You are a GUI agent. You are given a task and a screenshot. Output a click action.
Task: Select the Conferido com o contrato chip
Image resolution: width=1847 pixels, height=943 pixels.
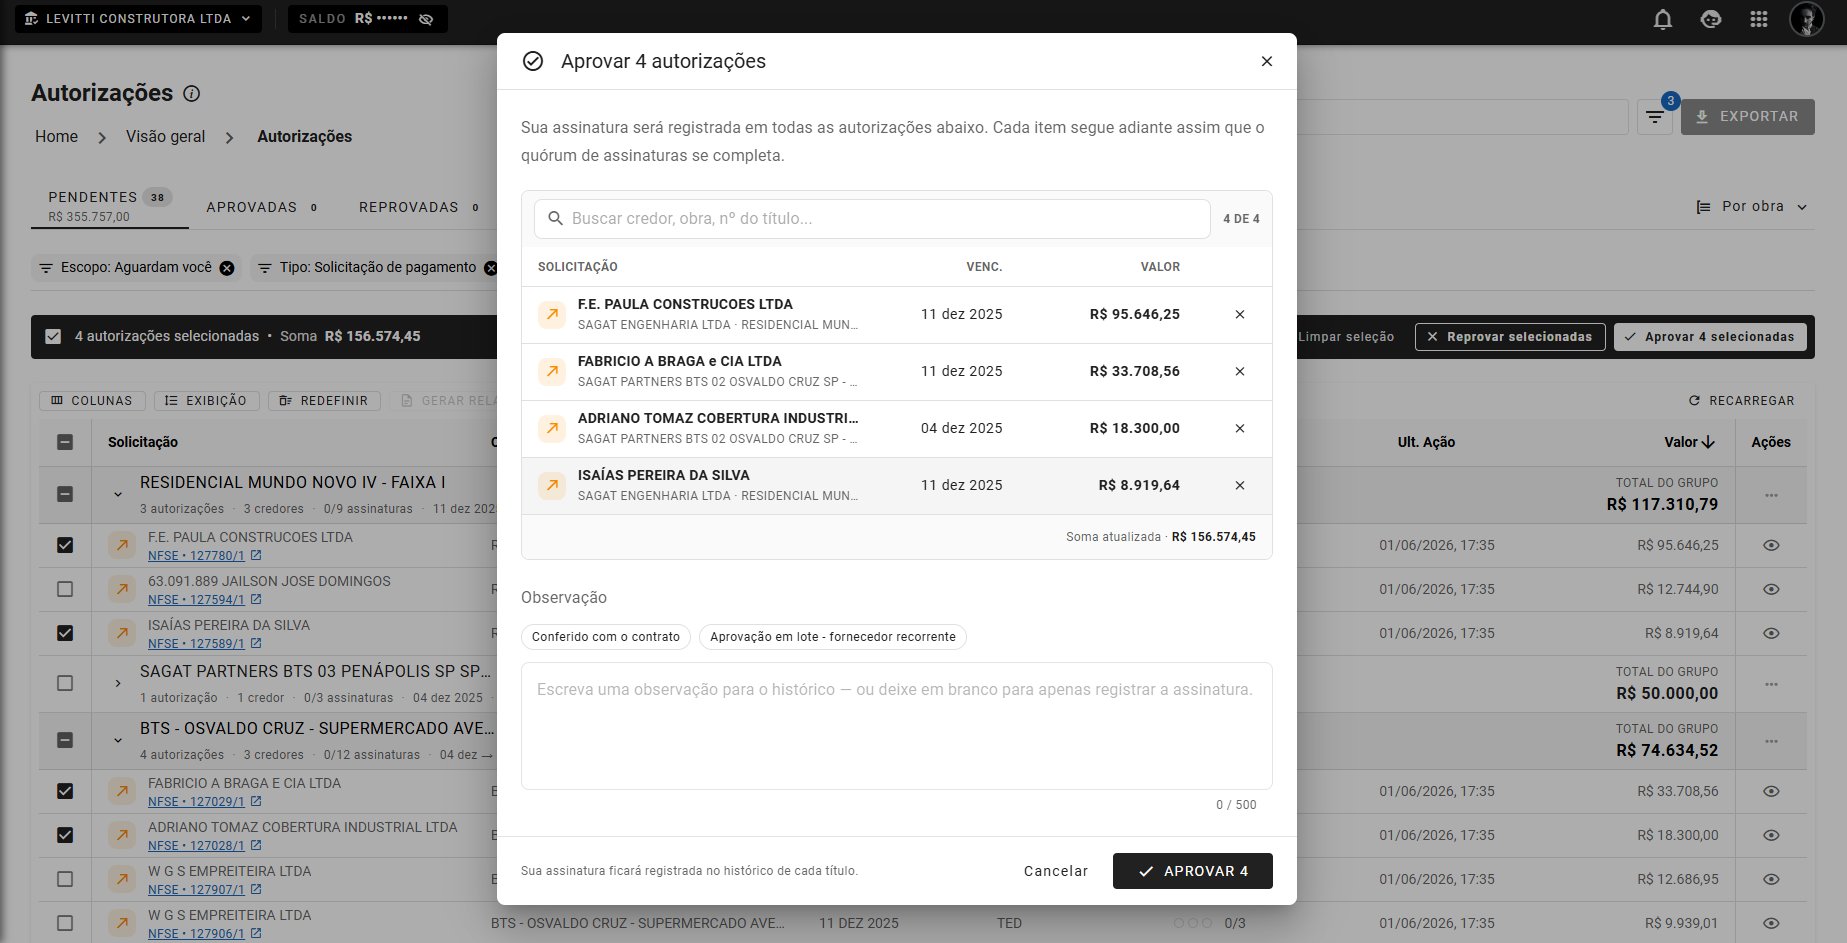coord(606,637)
